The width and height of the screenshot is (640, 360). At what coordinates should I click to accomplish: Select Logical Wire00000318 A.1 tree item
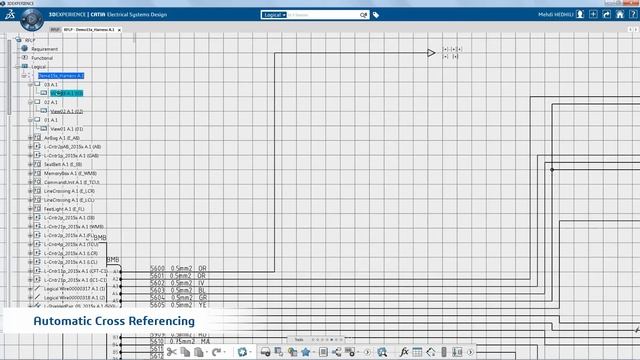(74, 298)
